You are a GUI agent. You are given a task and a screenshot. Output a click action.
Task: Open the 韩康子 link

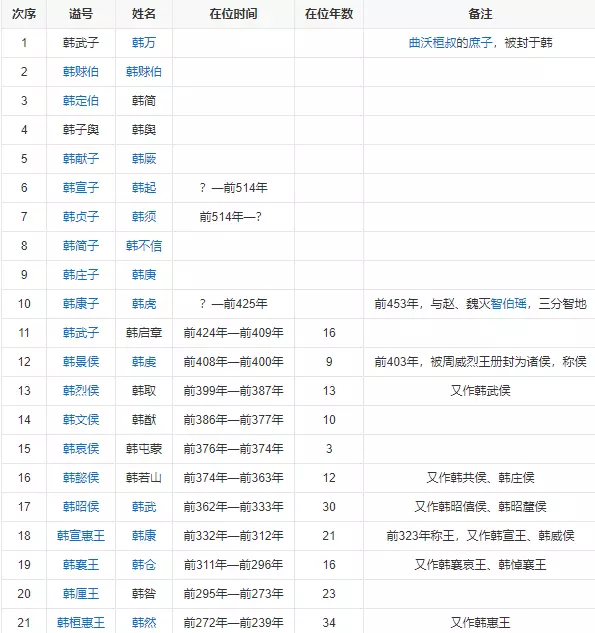click(81, 304)
